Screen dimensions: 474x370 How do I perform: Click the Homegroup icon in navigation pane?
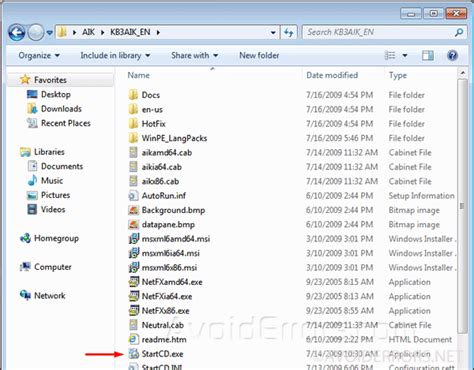[x=25, y=238]
